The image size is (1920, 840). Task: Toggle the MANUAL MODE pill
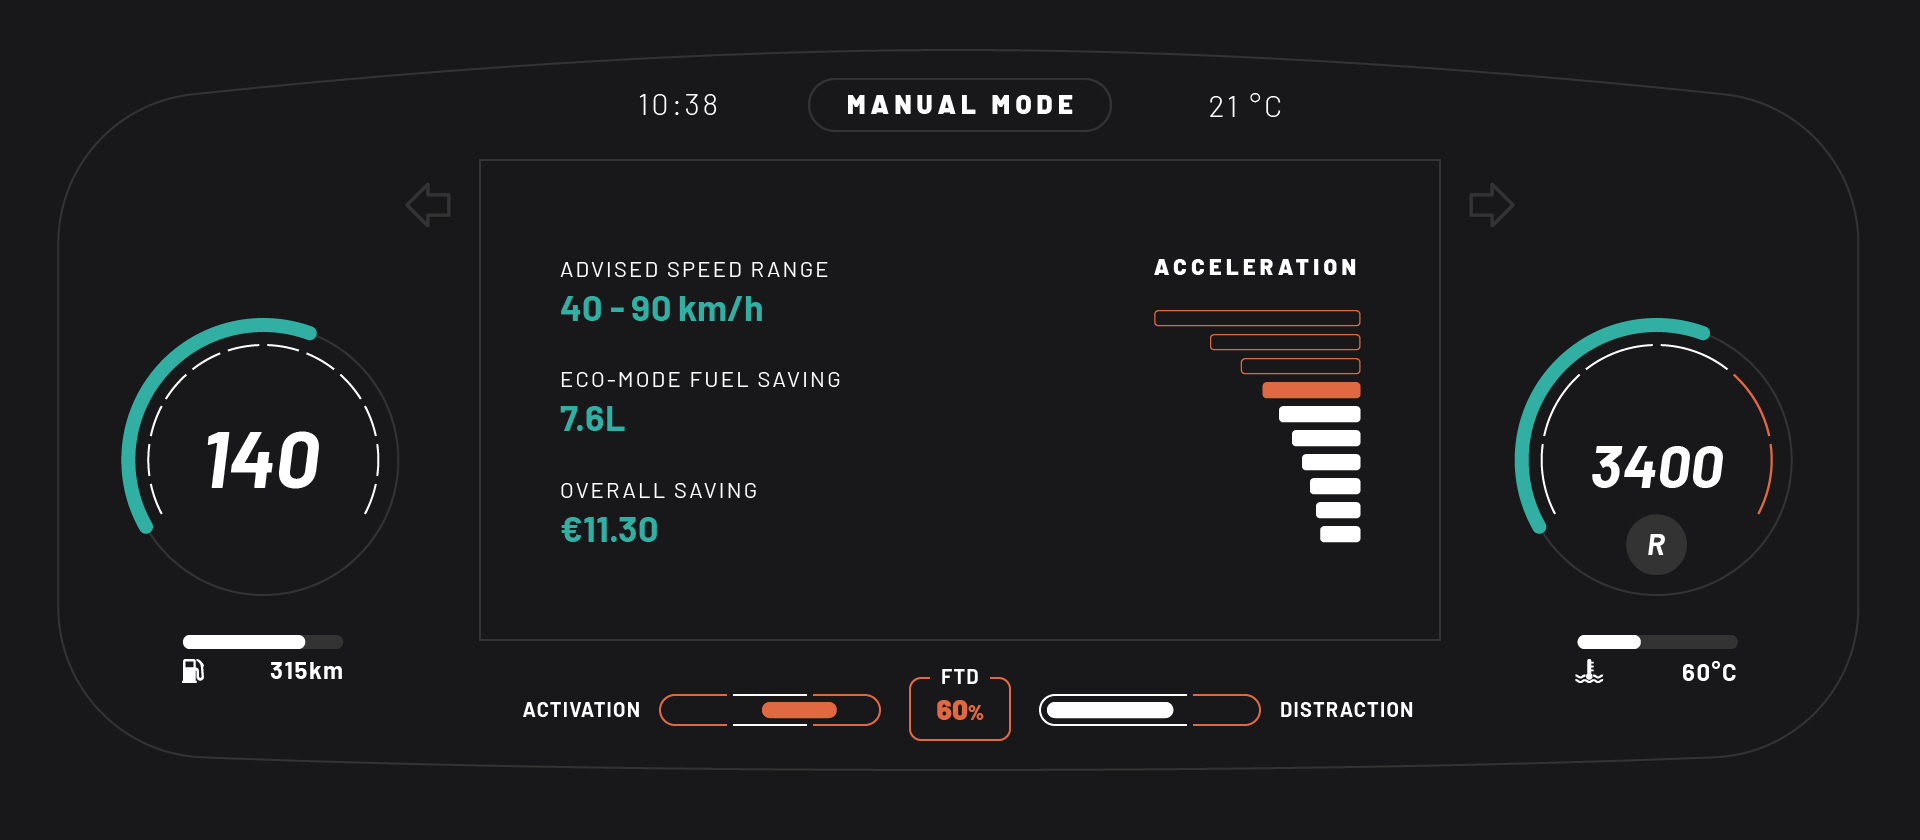pyautogui.click(x=960, y=105)
